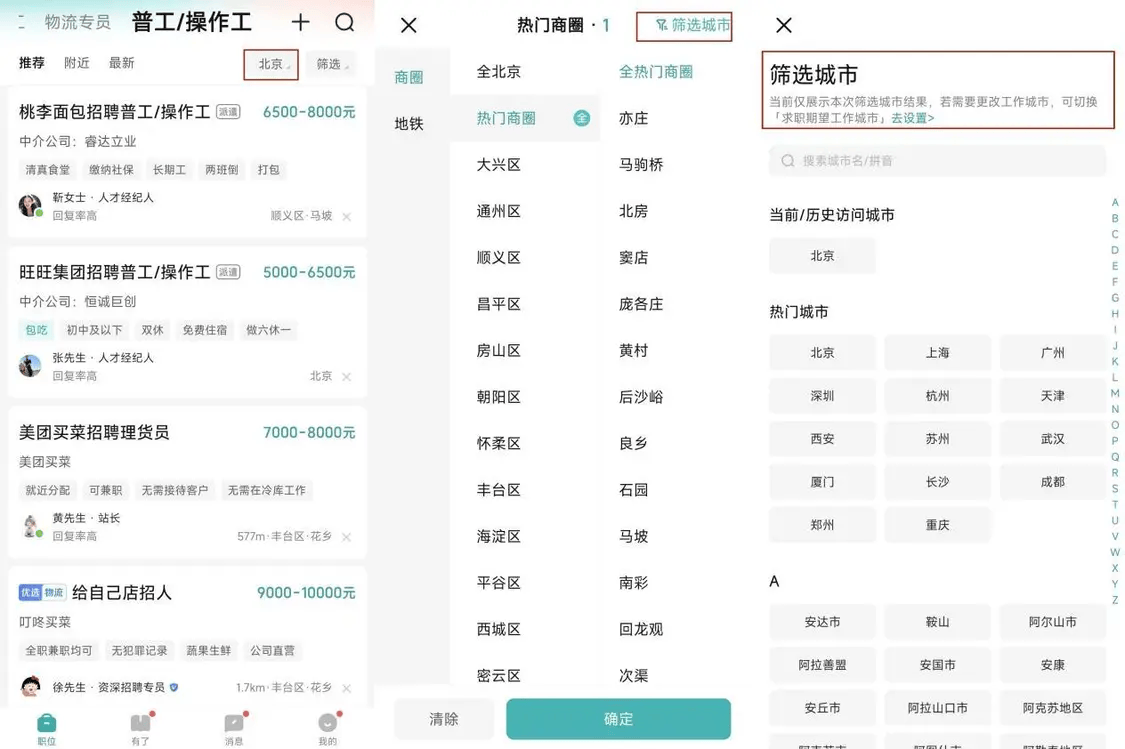Screen dimensions: 1125x749
Task: Open 给自己店招人 job title
Action: [122, 593]
